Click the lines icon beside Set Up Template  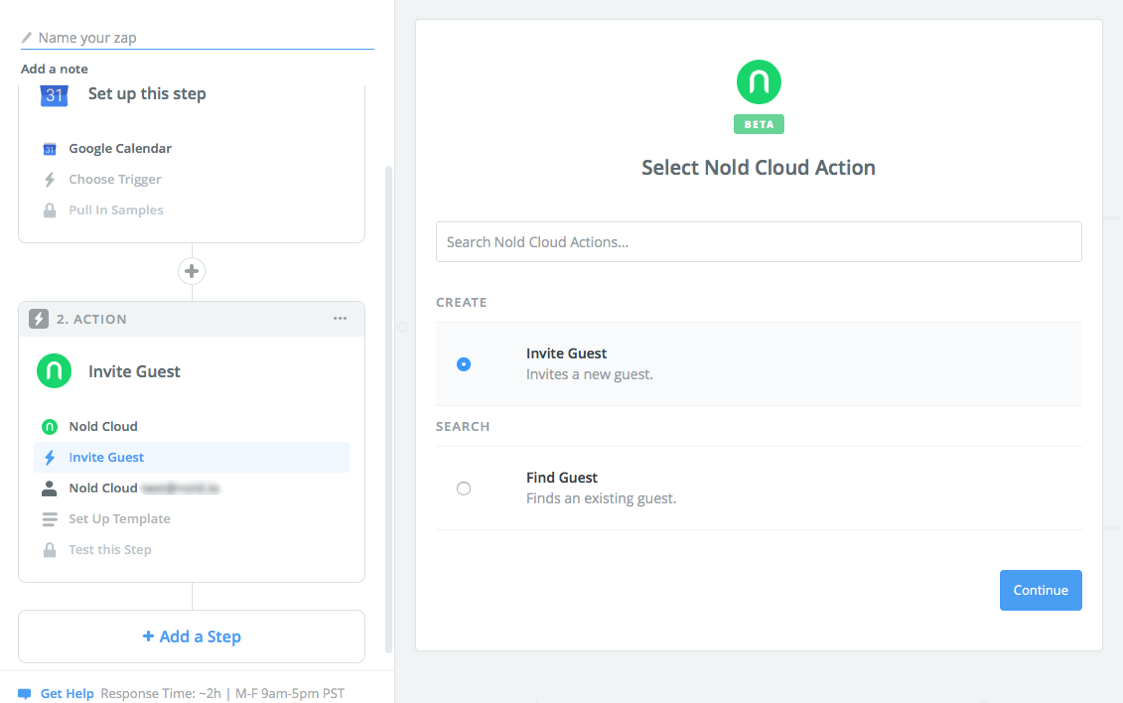(49, 519)
